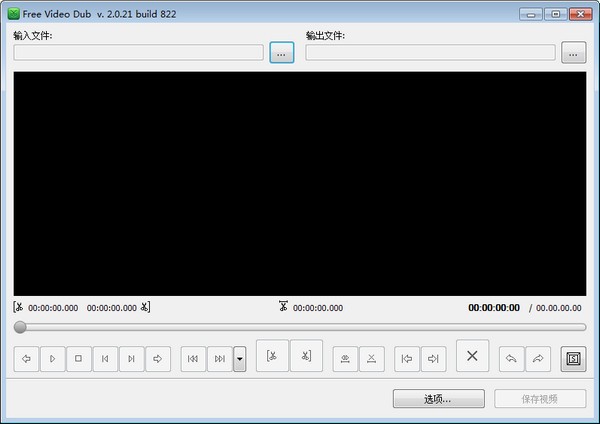Click the Free Video Dub app icon
The height and width of the screenshot is (424, 600).
click(x=14, y=14)
